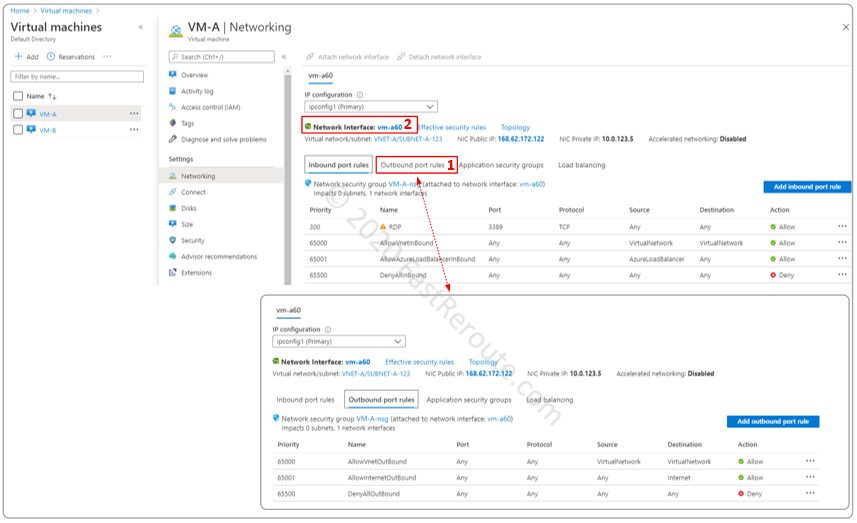The image size is (857, 523).
Task: Collapse the Virtual machines list panel
Action: click(x=140, y=27)
